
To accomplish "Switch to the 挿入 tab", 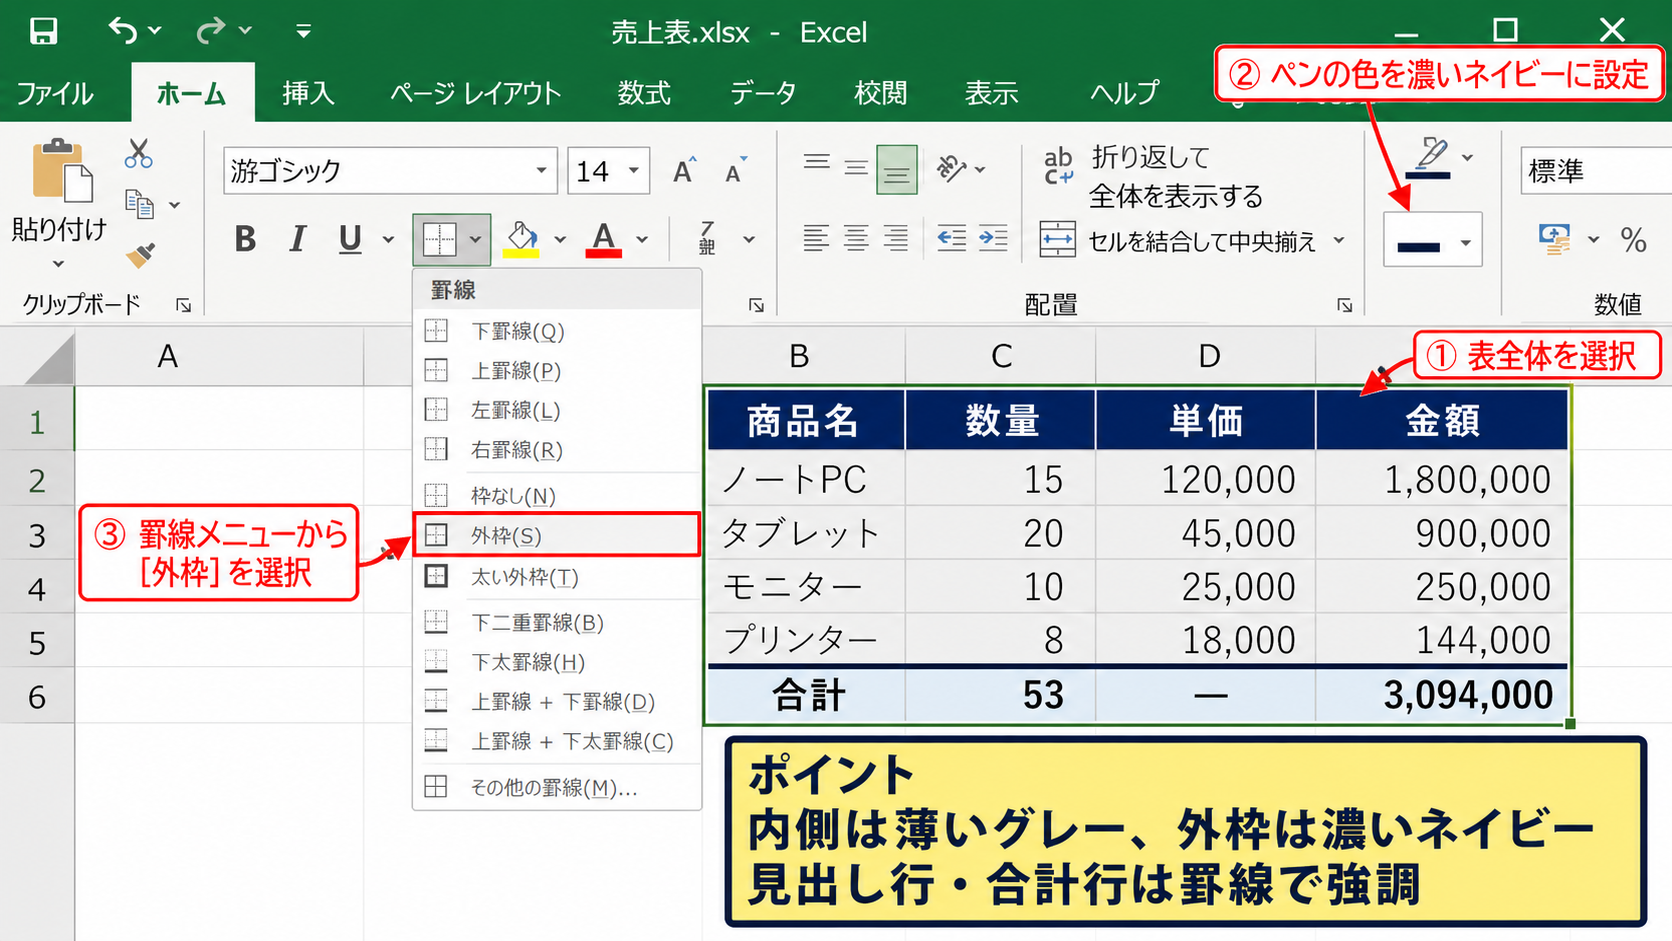I will coord(308,93).
